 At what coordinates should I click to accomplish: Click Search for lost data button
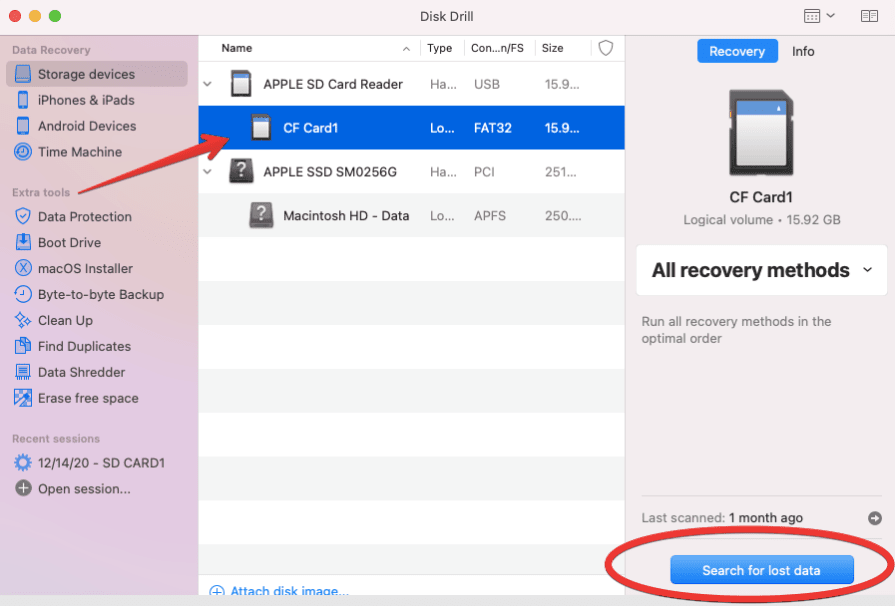[761, 570]
